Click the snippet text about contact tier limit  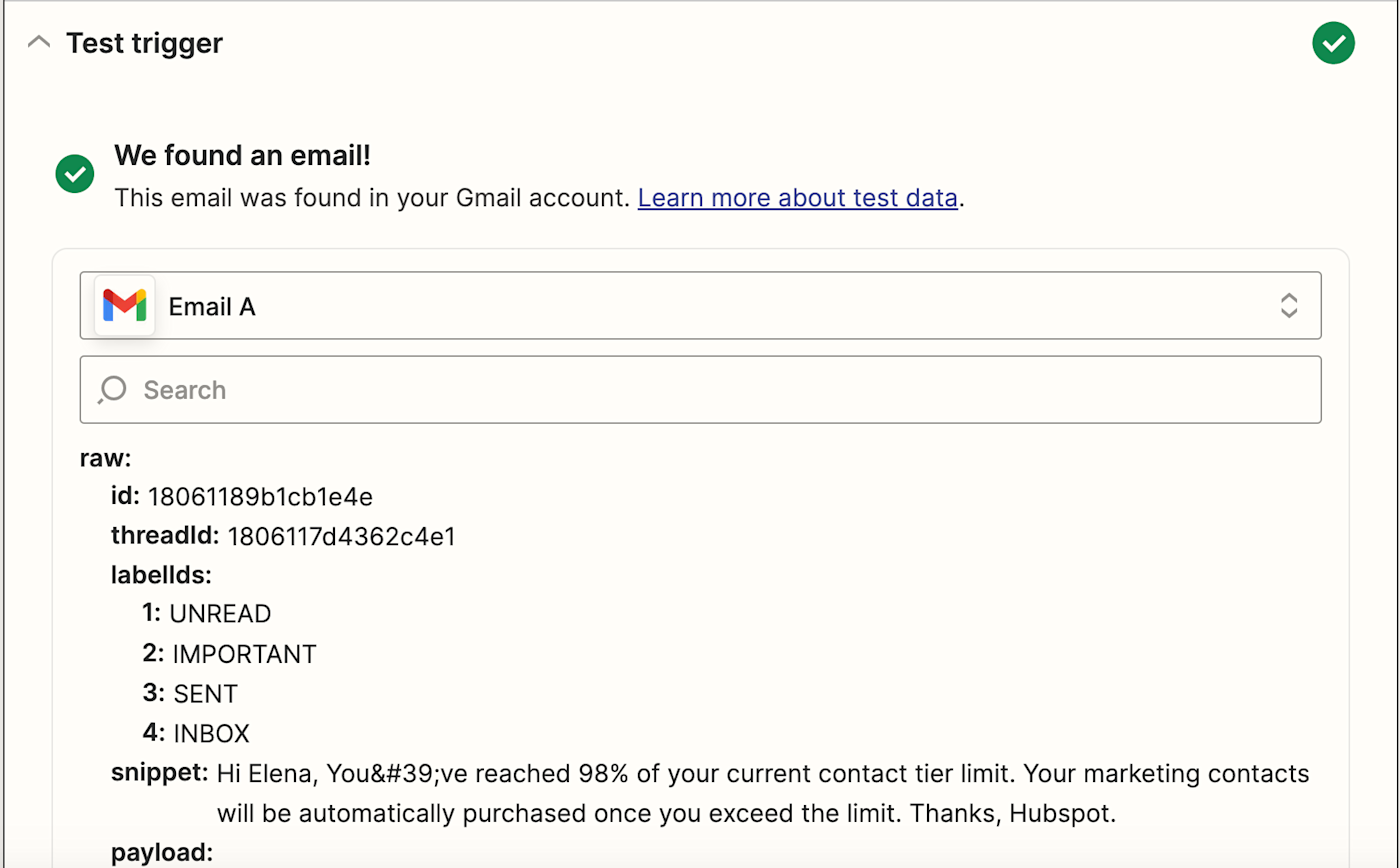click(x=760, y=794)
